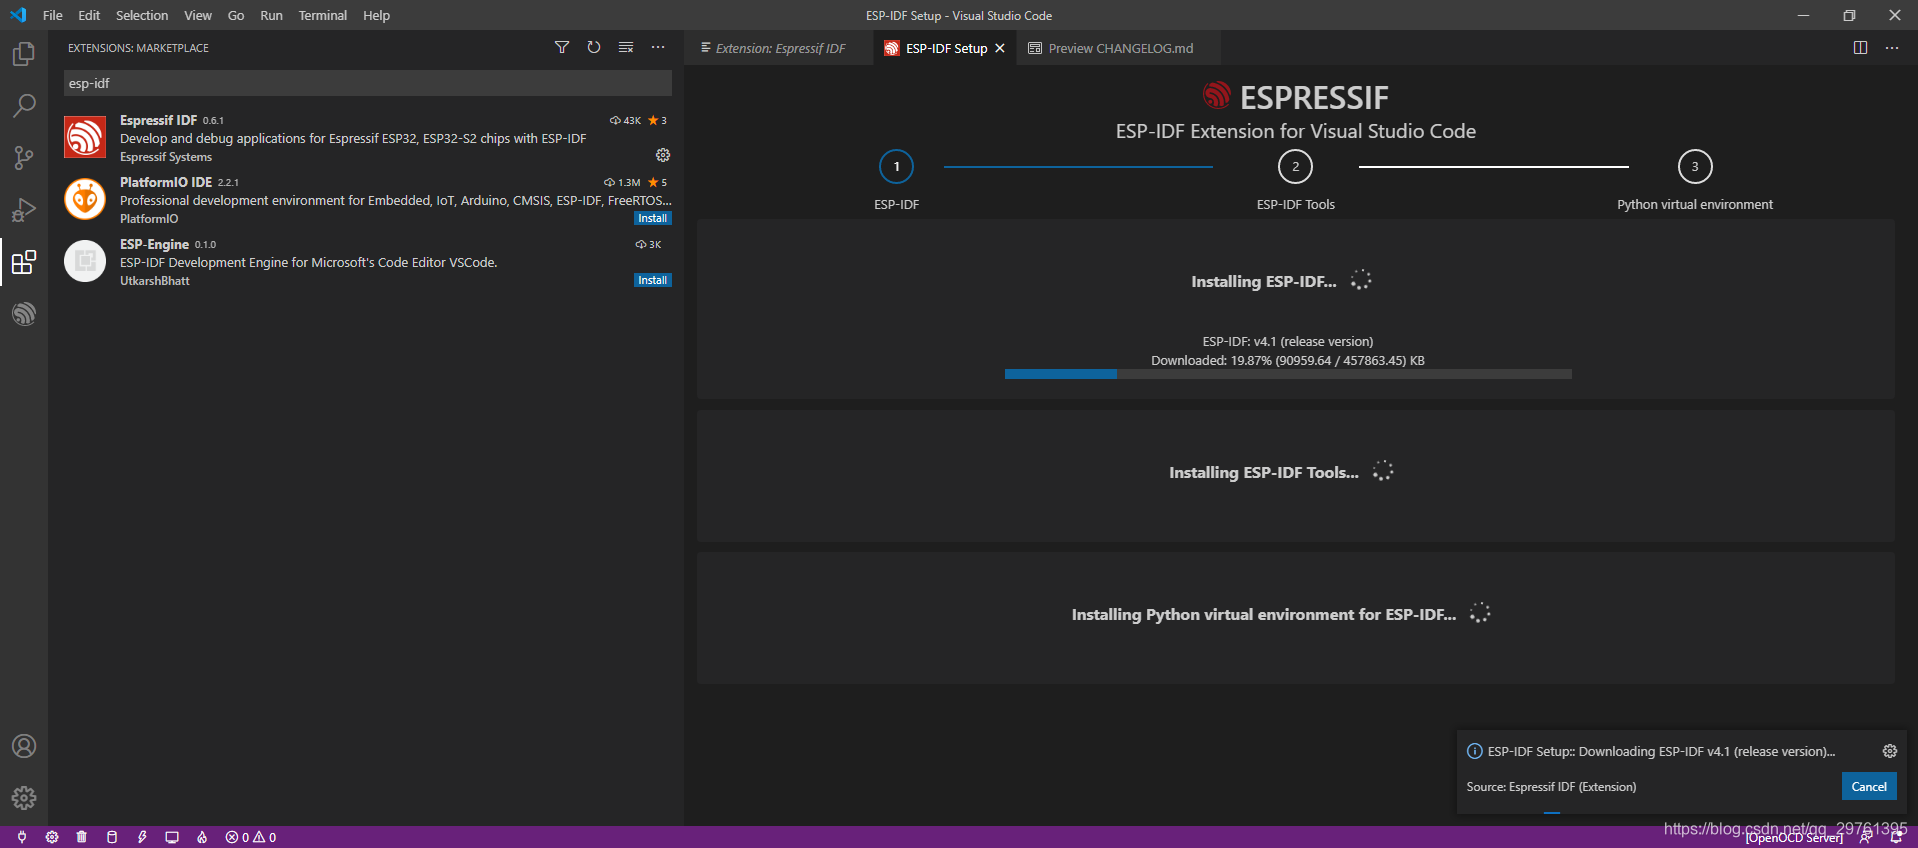The image size is (1918, 848).
Task: Open the Extensions view in activity bar
Action: pyautogui.click(x=24, y=262)
